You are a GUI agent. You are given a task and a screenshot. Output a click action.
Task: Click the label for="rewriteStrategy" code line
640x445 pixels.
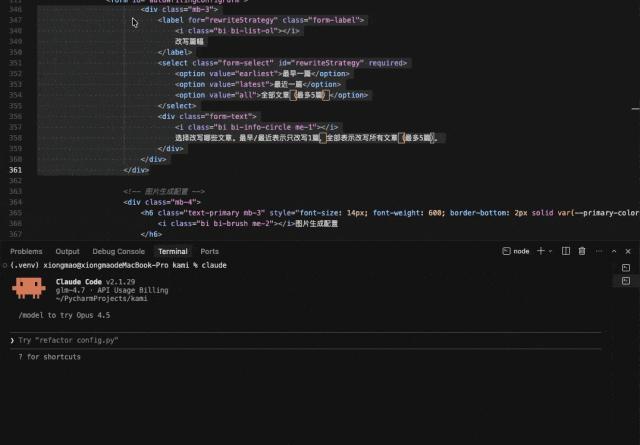[x=261, y=20]
